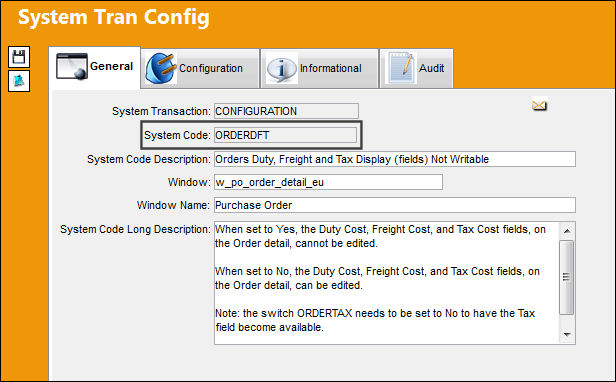Click the Window Name field
This screenshot has width=616, height=382.
[x=395, y=205]
